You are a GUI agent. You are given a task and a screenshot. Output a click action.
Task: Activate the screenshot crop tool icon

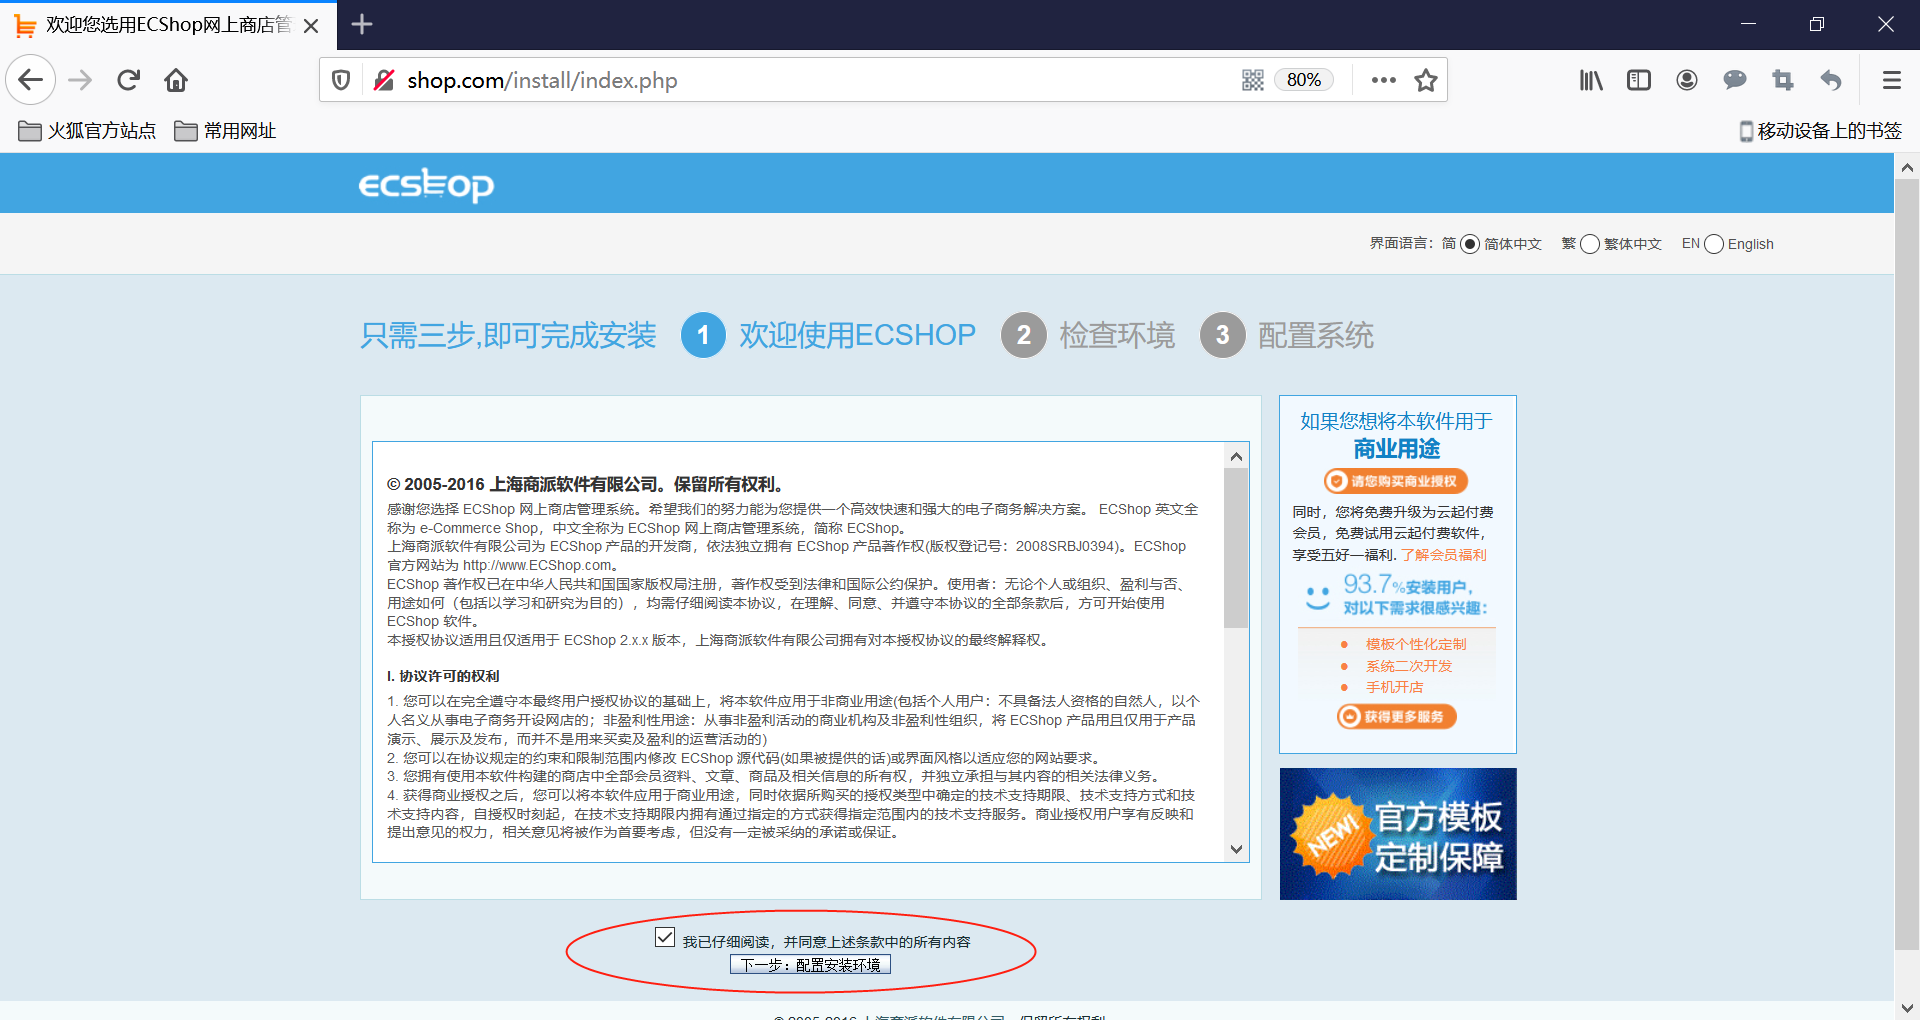(1783, 80)
